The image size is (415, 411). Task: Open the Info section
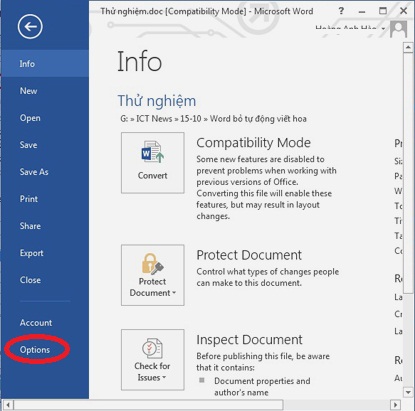[x=45, y=64]
